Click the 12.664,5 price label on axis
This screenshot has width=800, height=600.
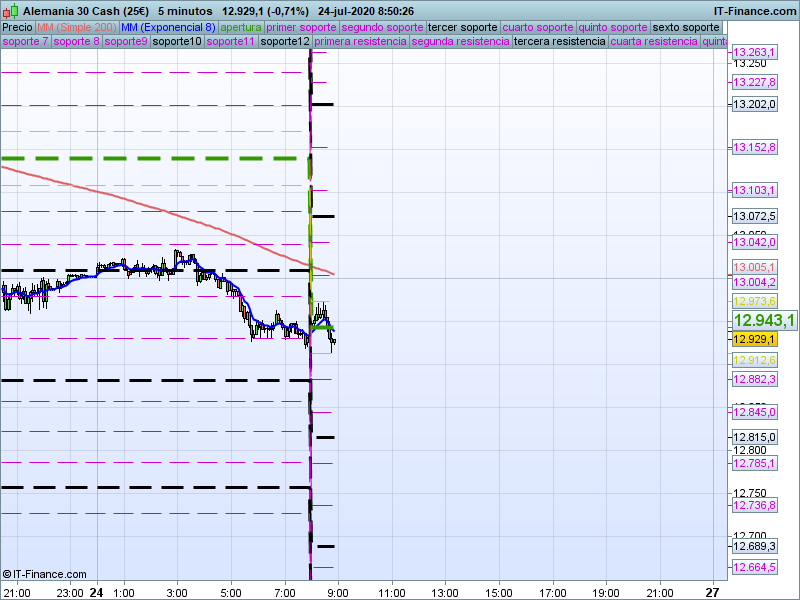pyautogui.click(x=754, y=568)
